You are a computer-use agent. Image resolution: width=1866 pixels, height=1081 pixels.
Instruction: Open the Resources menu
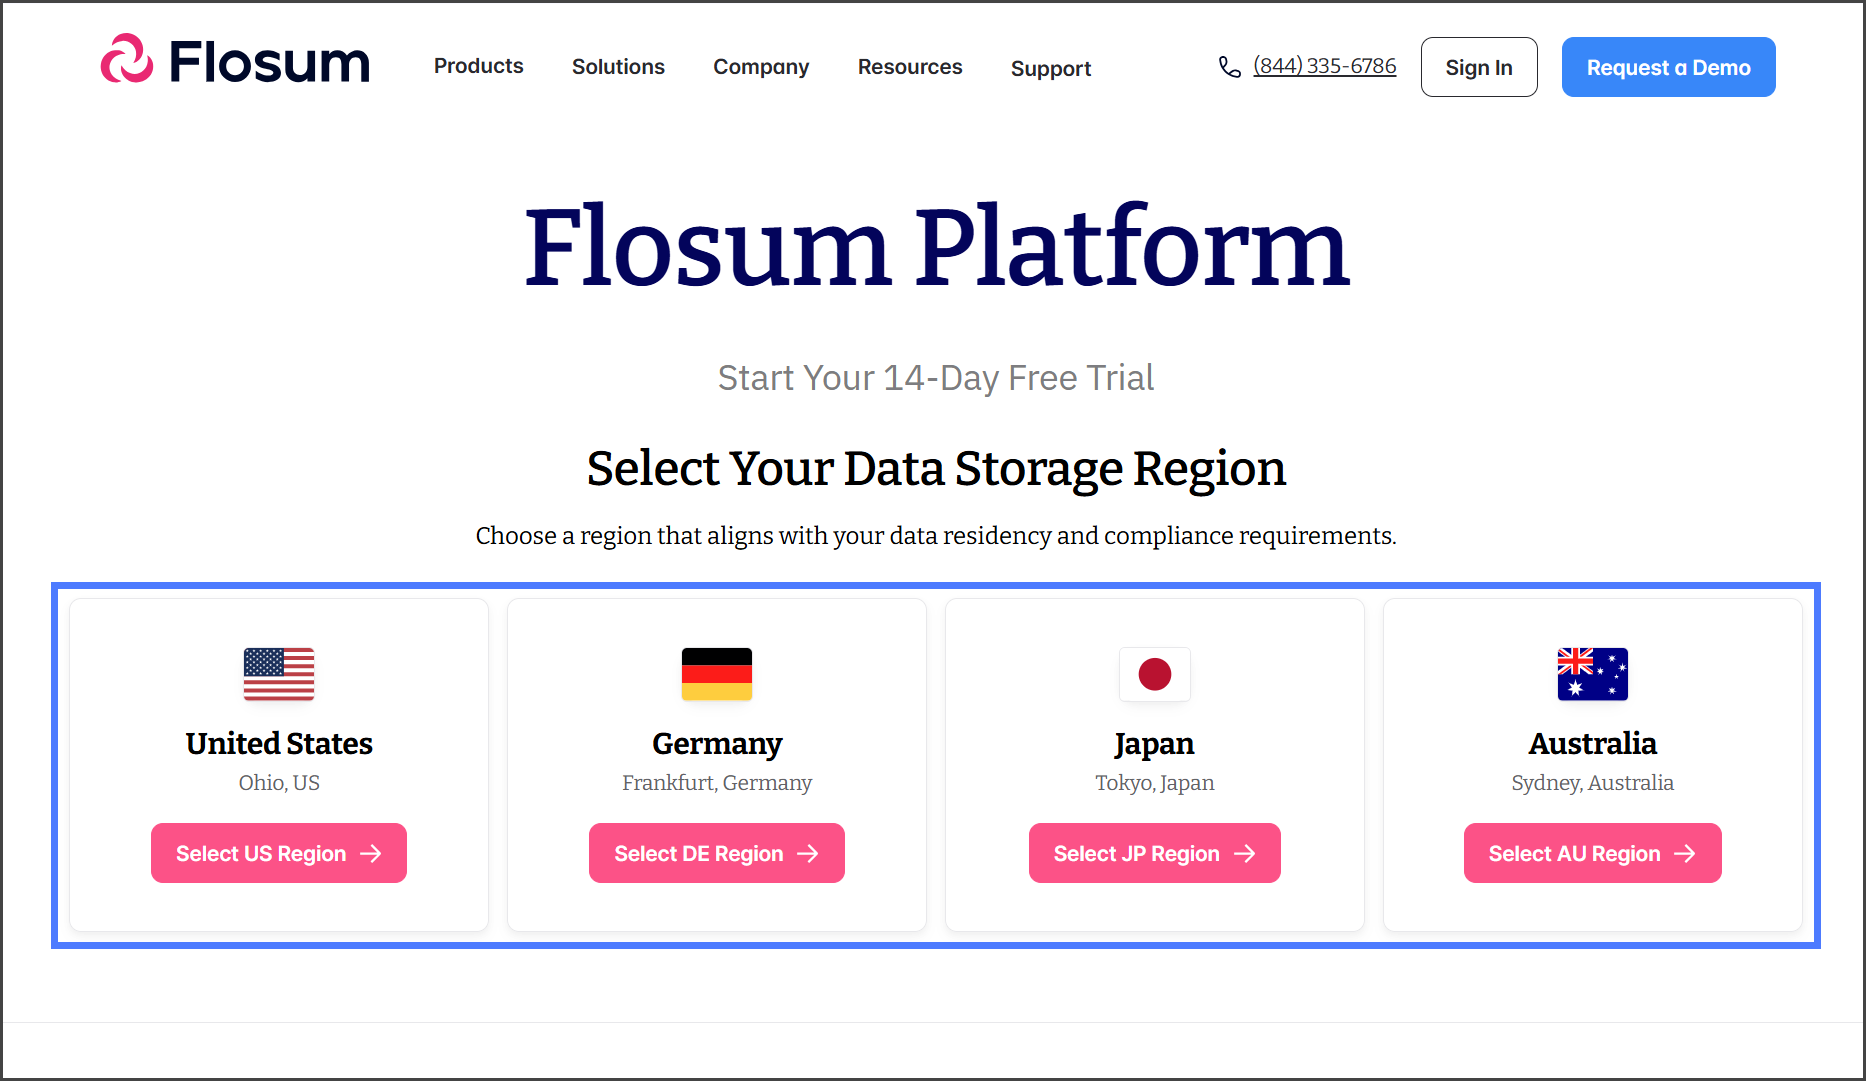pyautogui.click(x=910, y=67)
